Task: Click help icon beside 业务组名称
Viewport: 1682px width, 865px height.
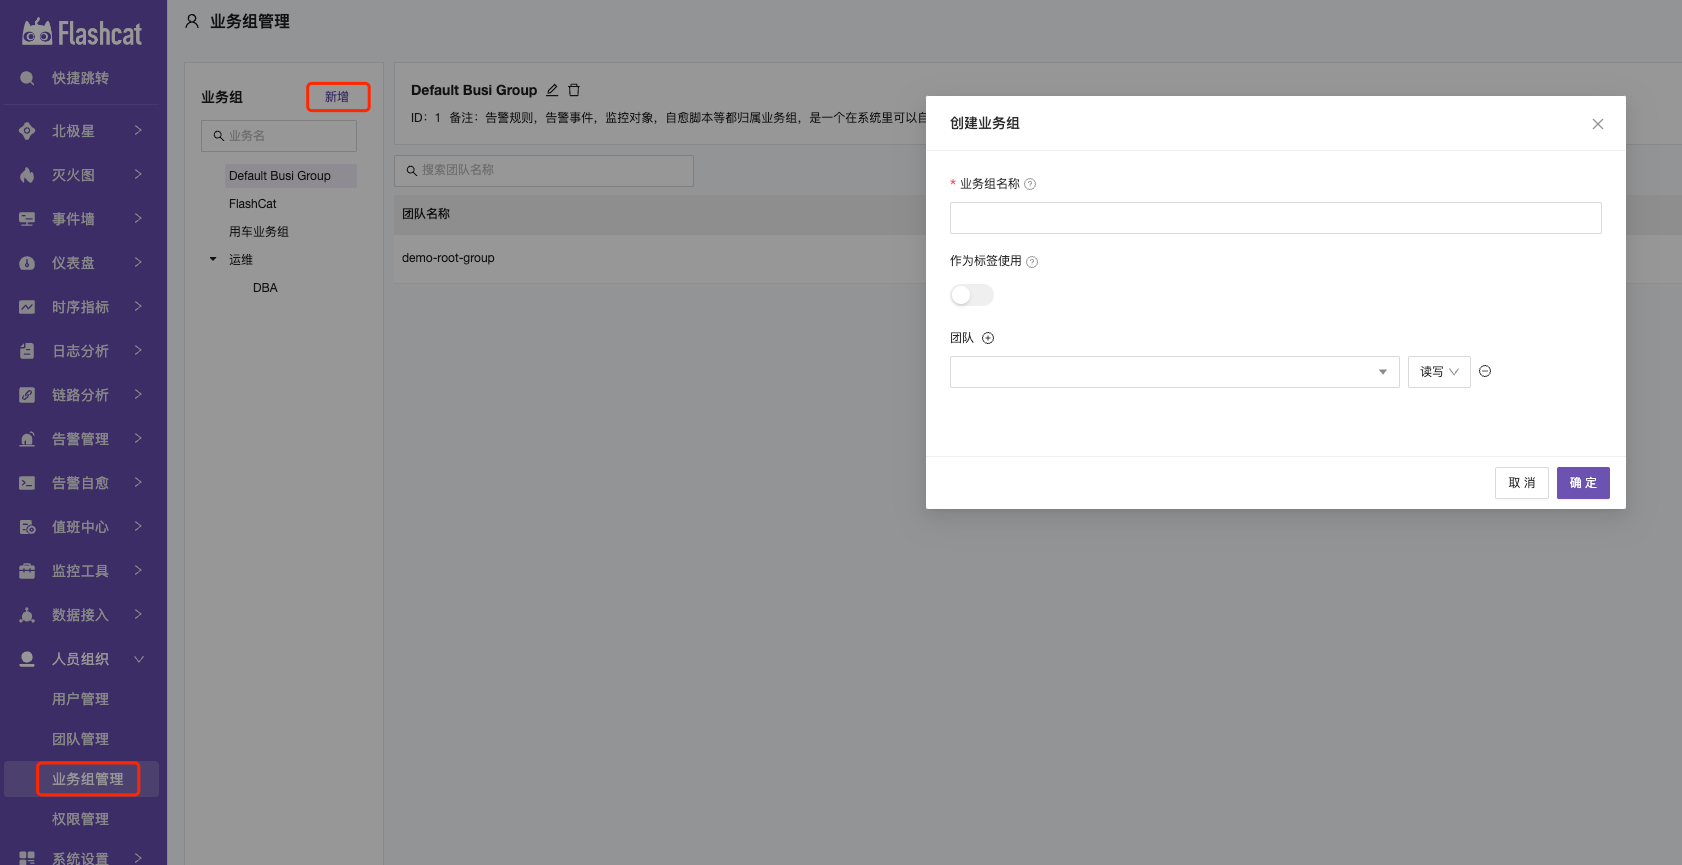Action: pos(1030,184)
